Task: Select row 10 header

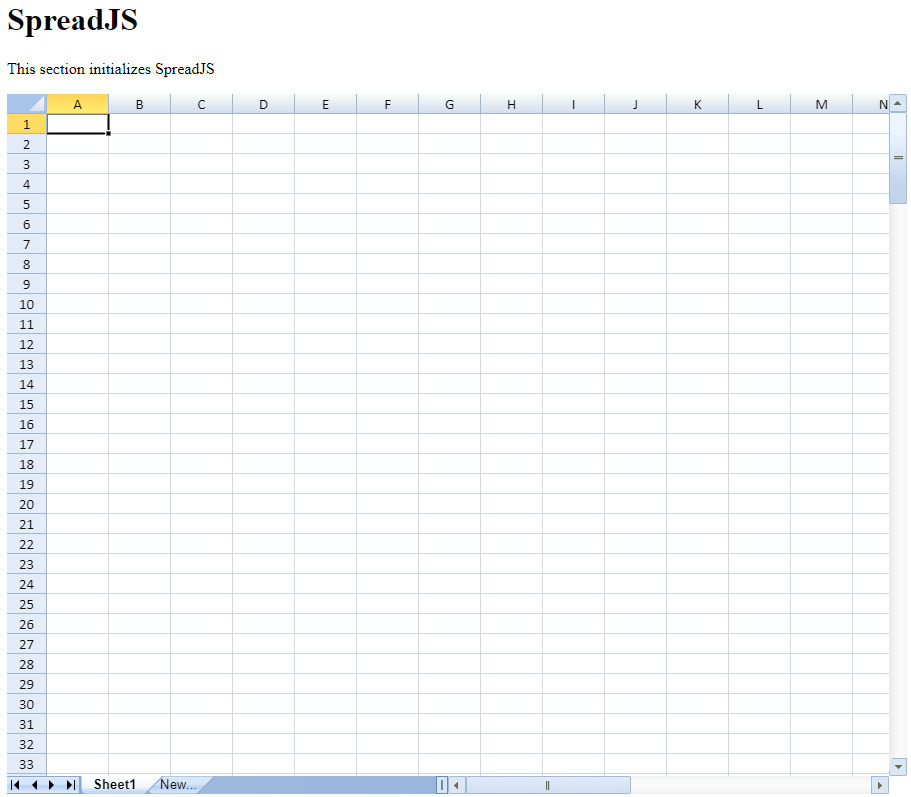Action: (x=27, y=304)
